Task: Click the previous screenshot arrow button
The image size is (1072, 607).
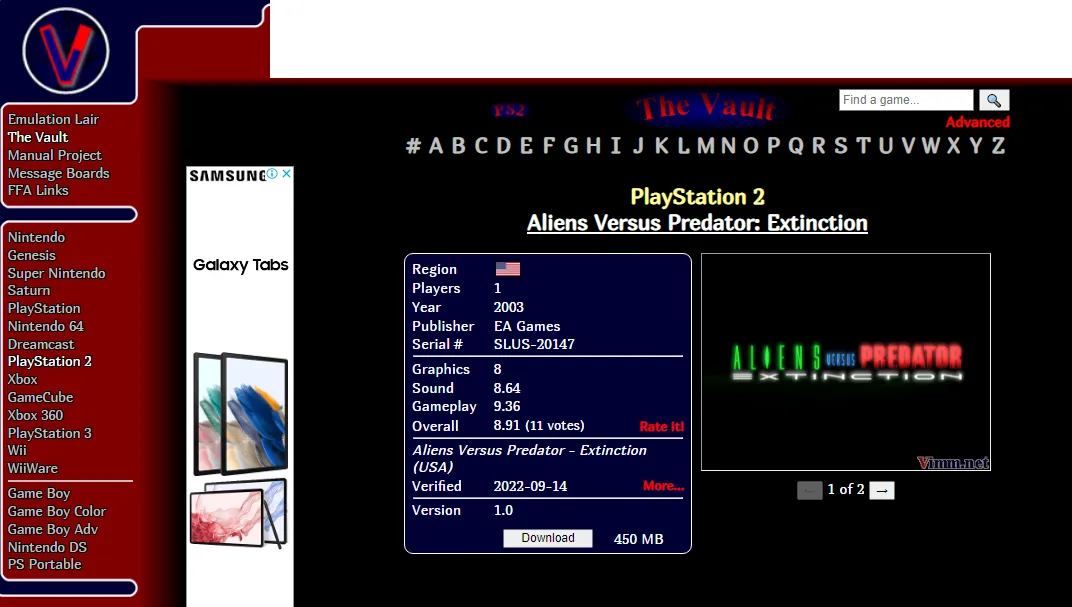Action: click(x=809, y=490)
